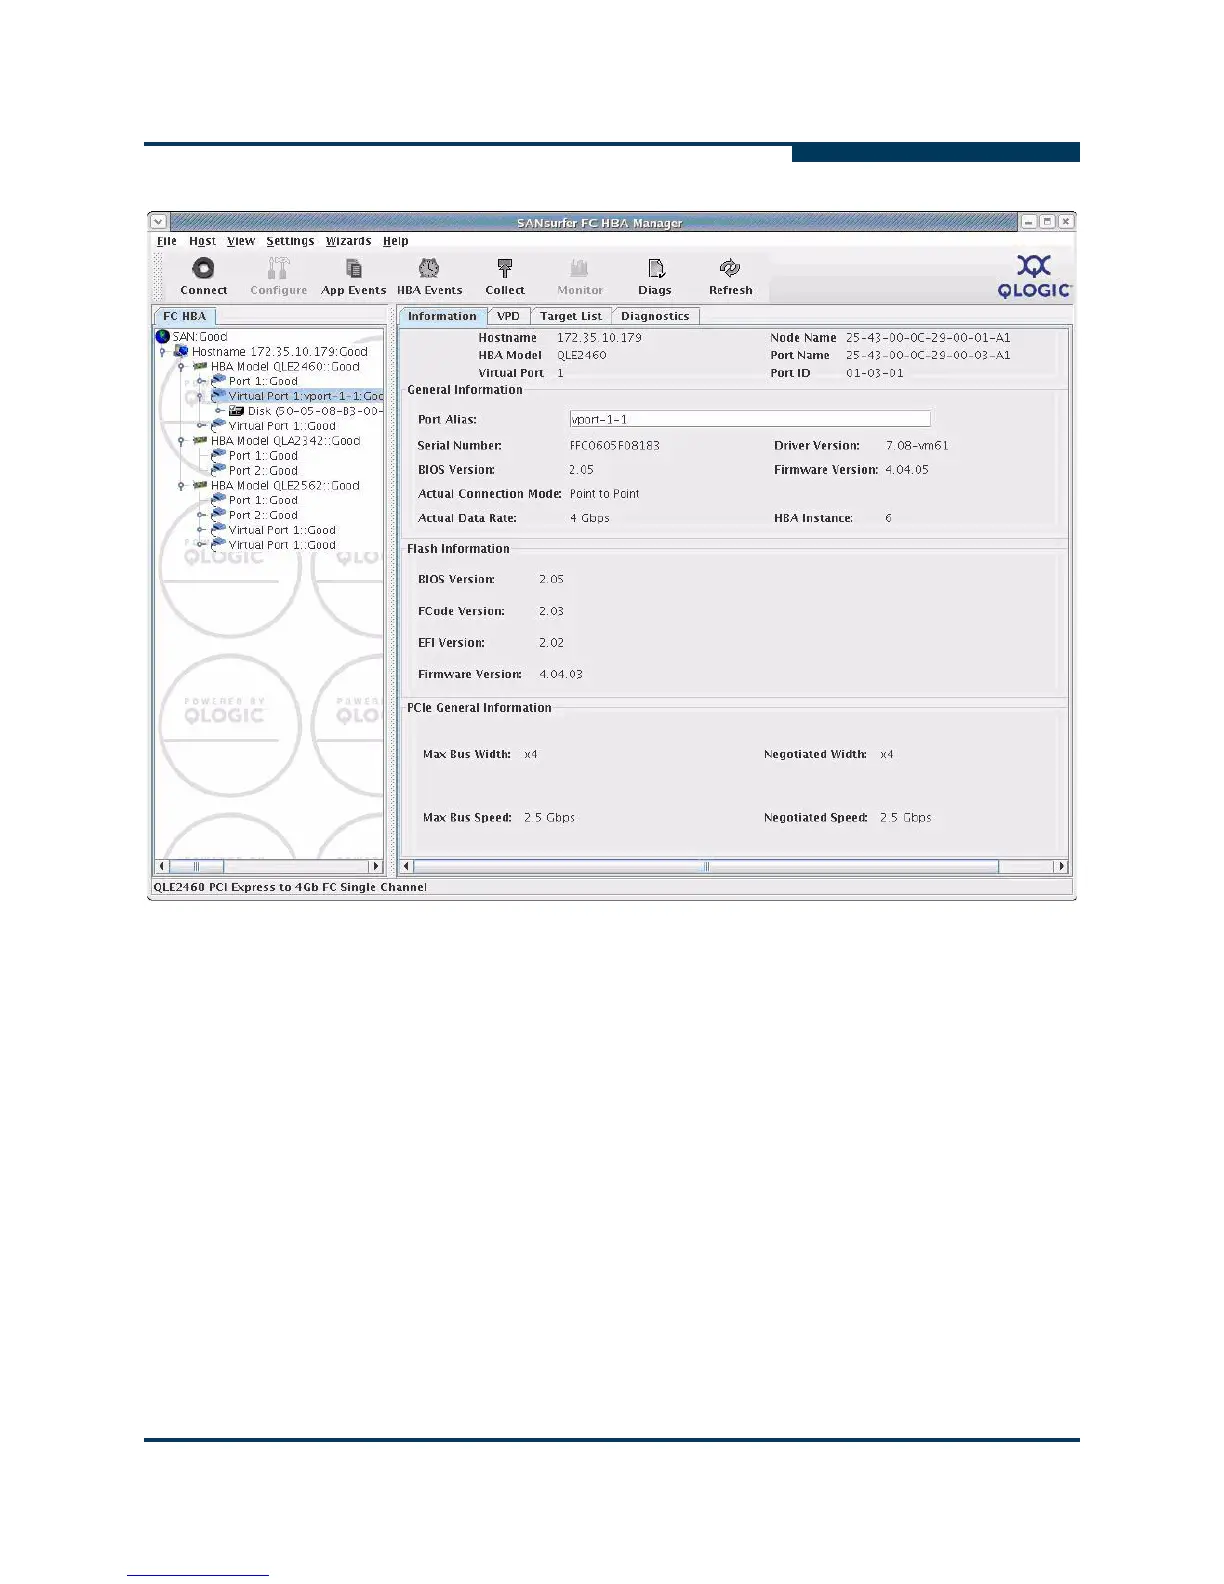Image resolution: width=1224 pixels, height=1584 pixels.
Task: Collapse the HBA Model QLA2342 node
Action: (181, 441)
